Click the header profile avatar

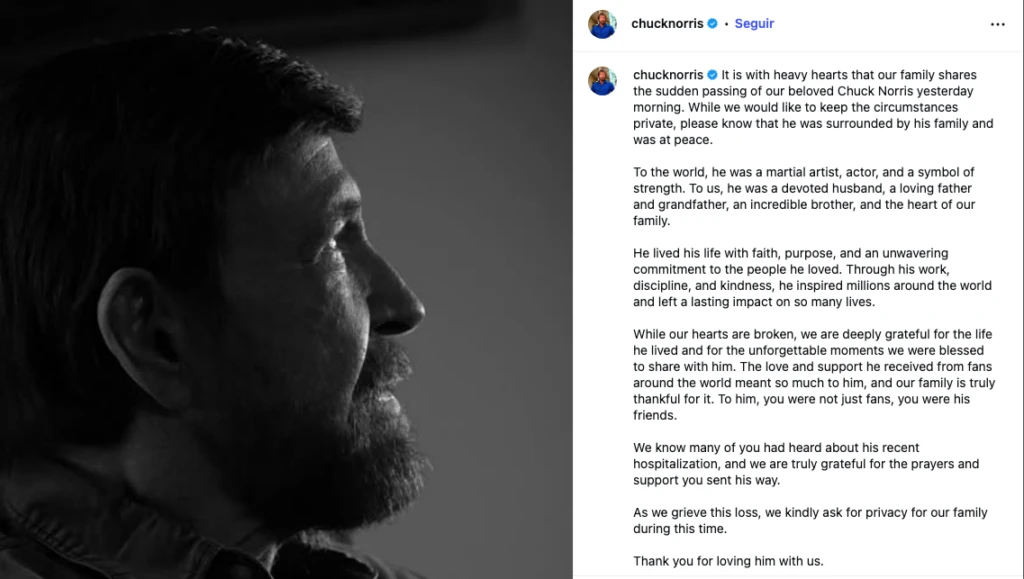[x=602, y=24]
